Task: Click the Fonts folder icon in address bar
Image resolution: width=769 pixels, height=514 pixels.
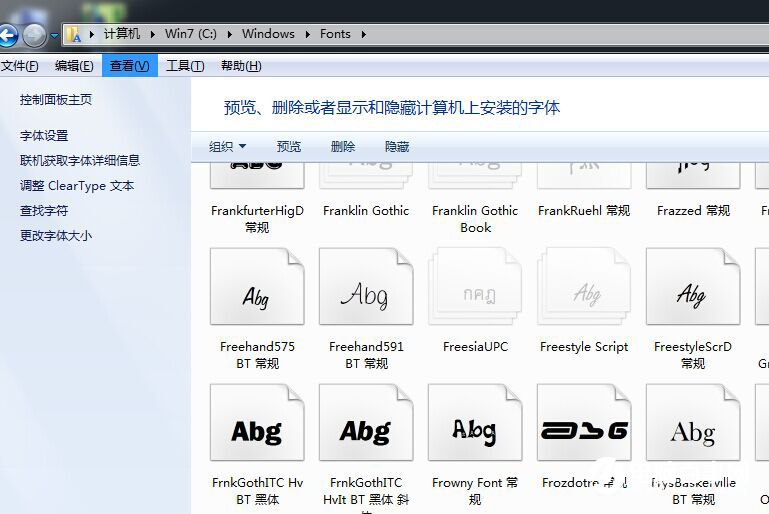Action: tap(74, 34)
